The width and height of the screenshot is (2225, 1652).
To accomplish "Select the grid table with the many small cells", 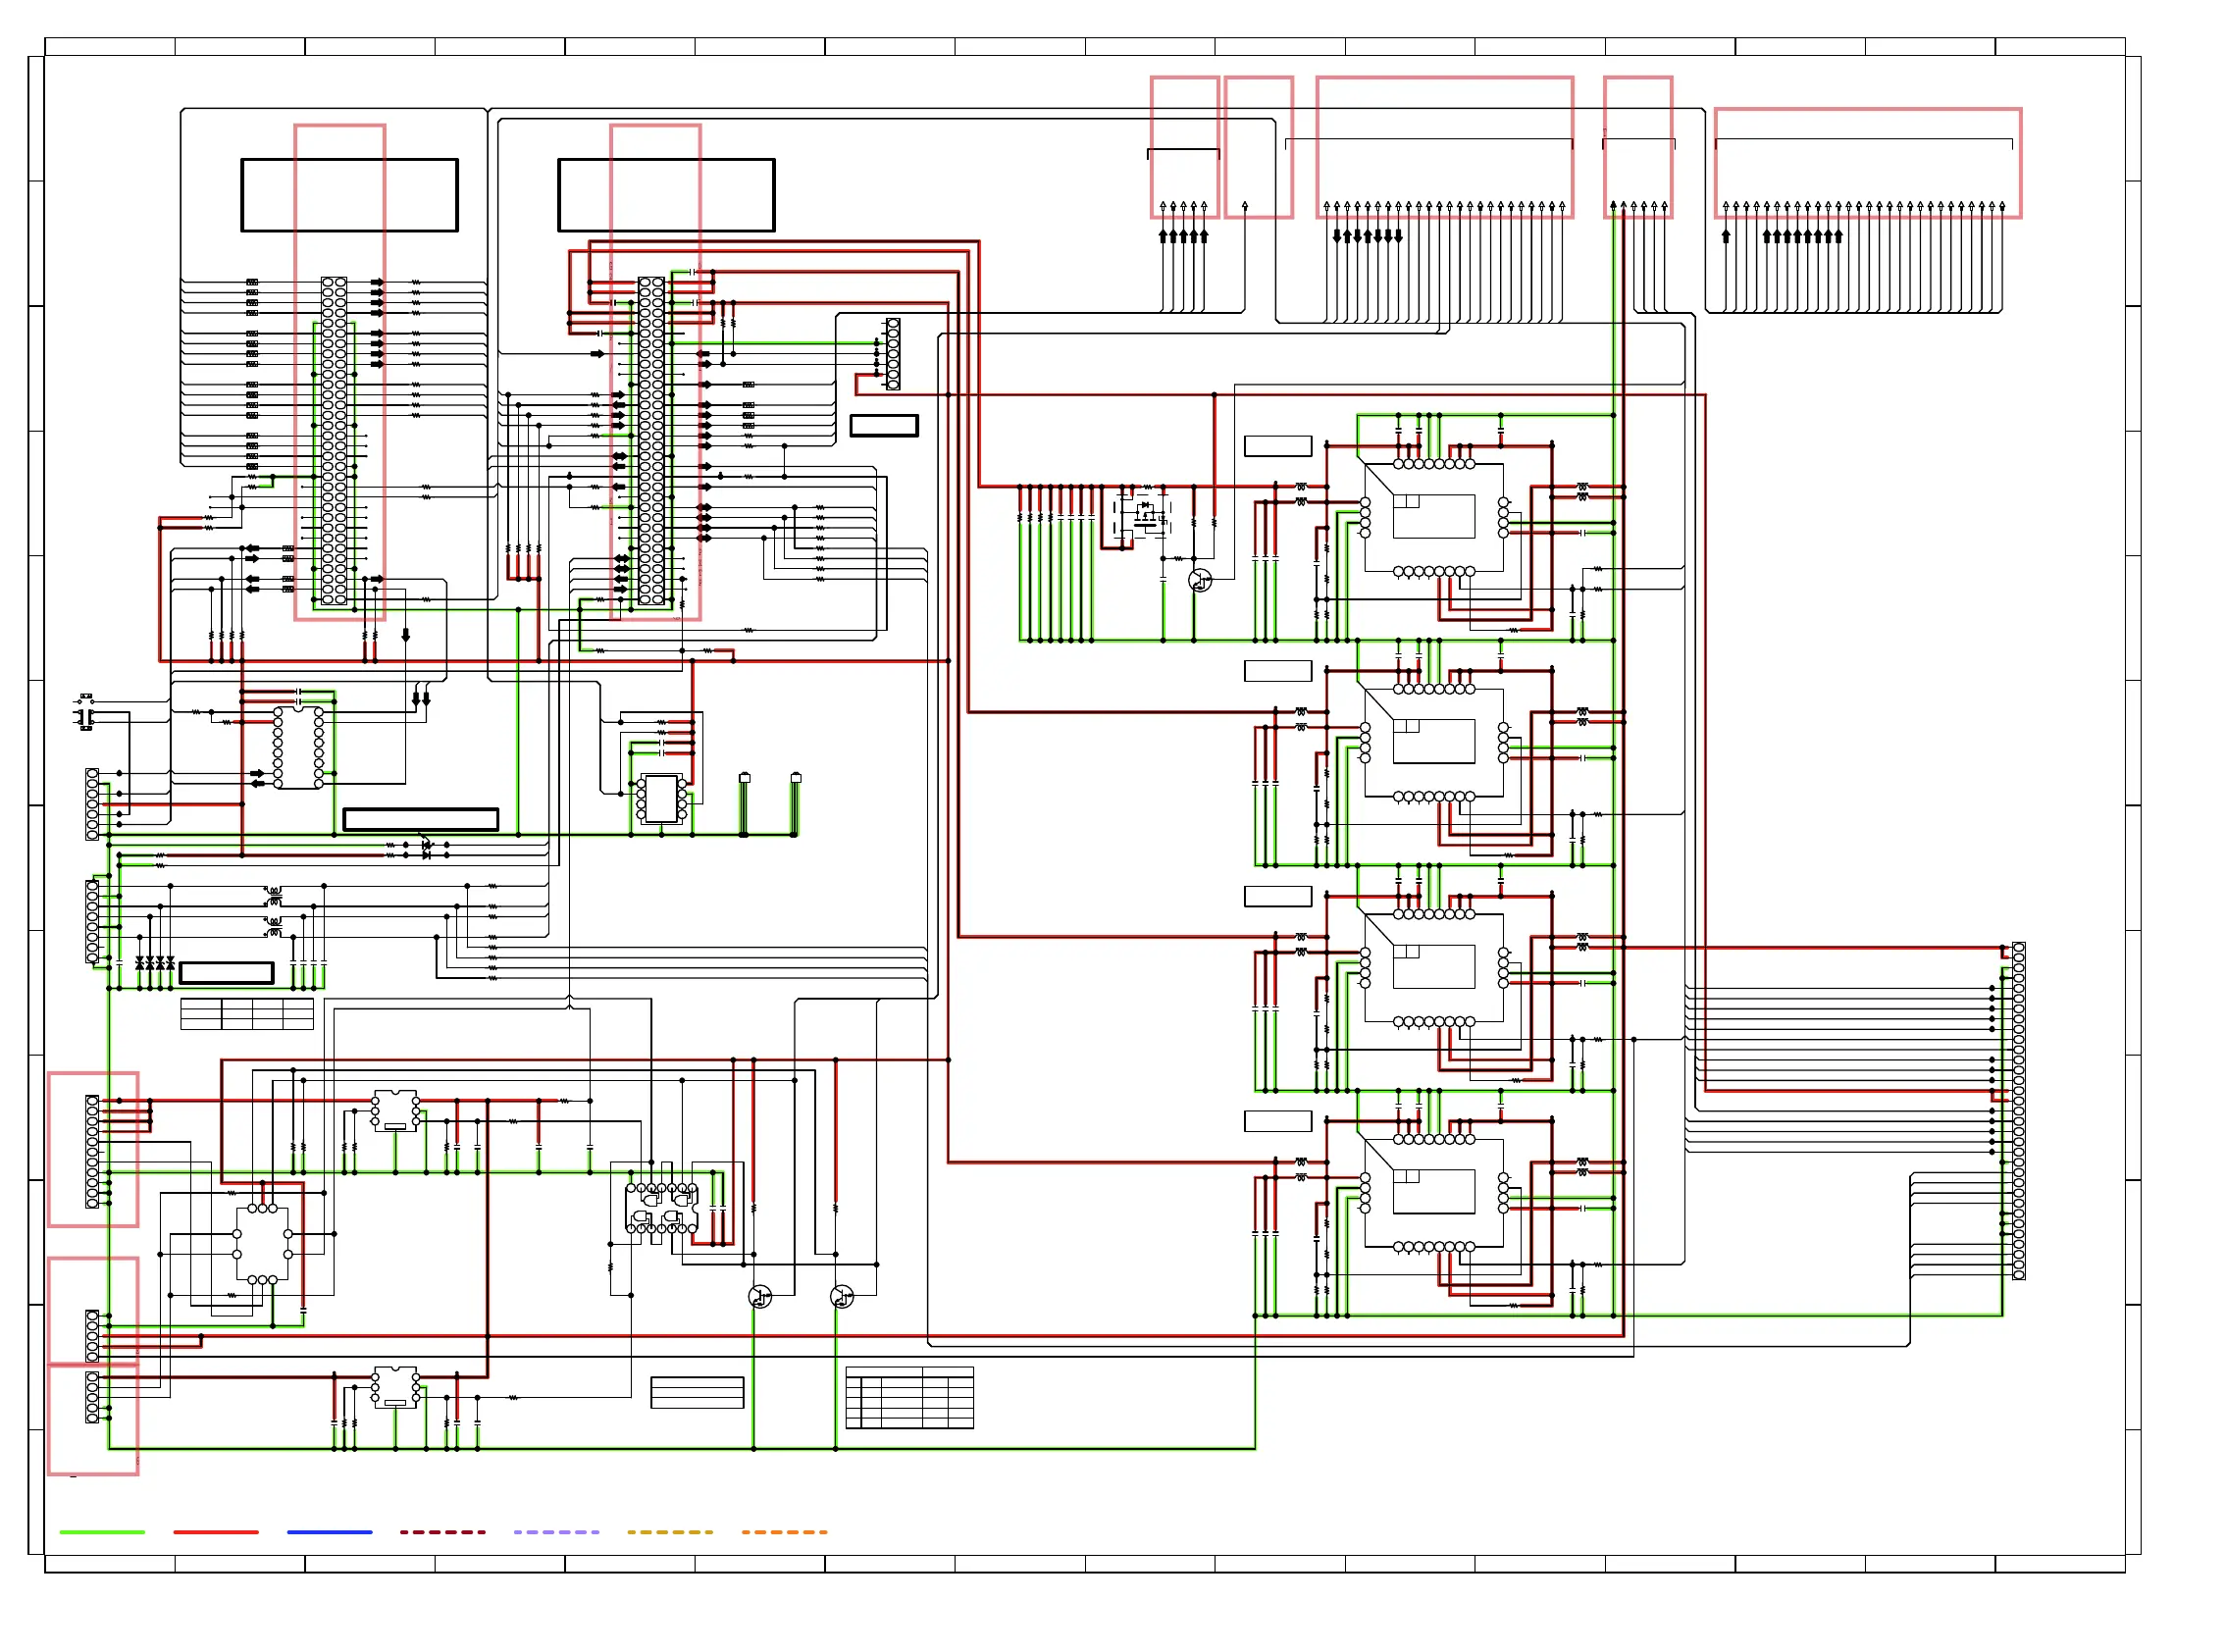I will [910, 1398].
